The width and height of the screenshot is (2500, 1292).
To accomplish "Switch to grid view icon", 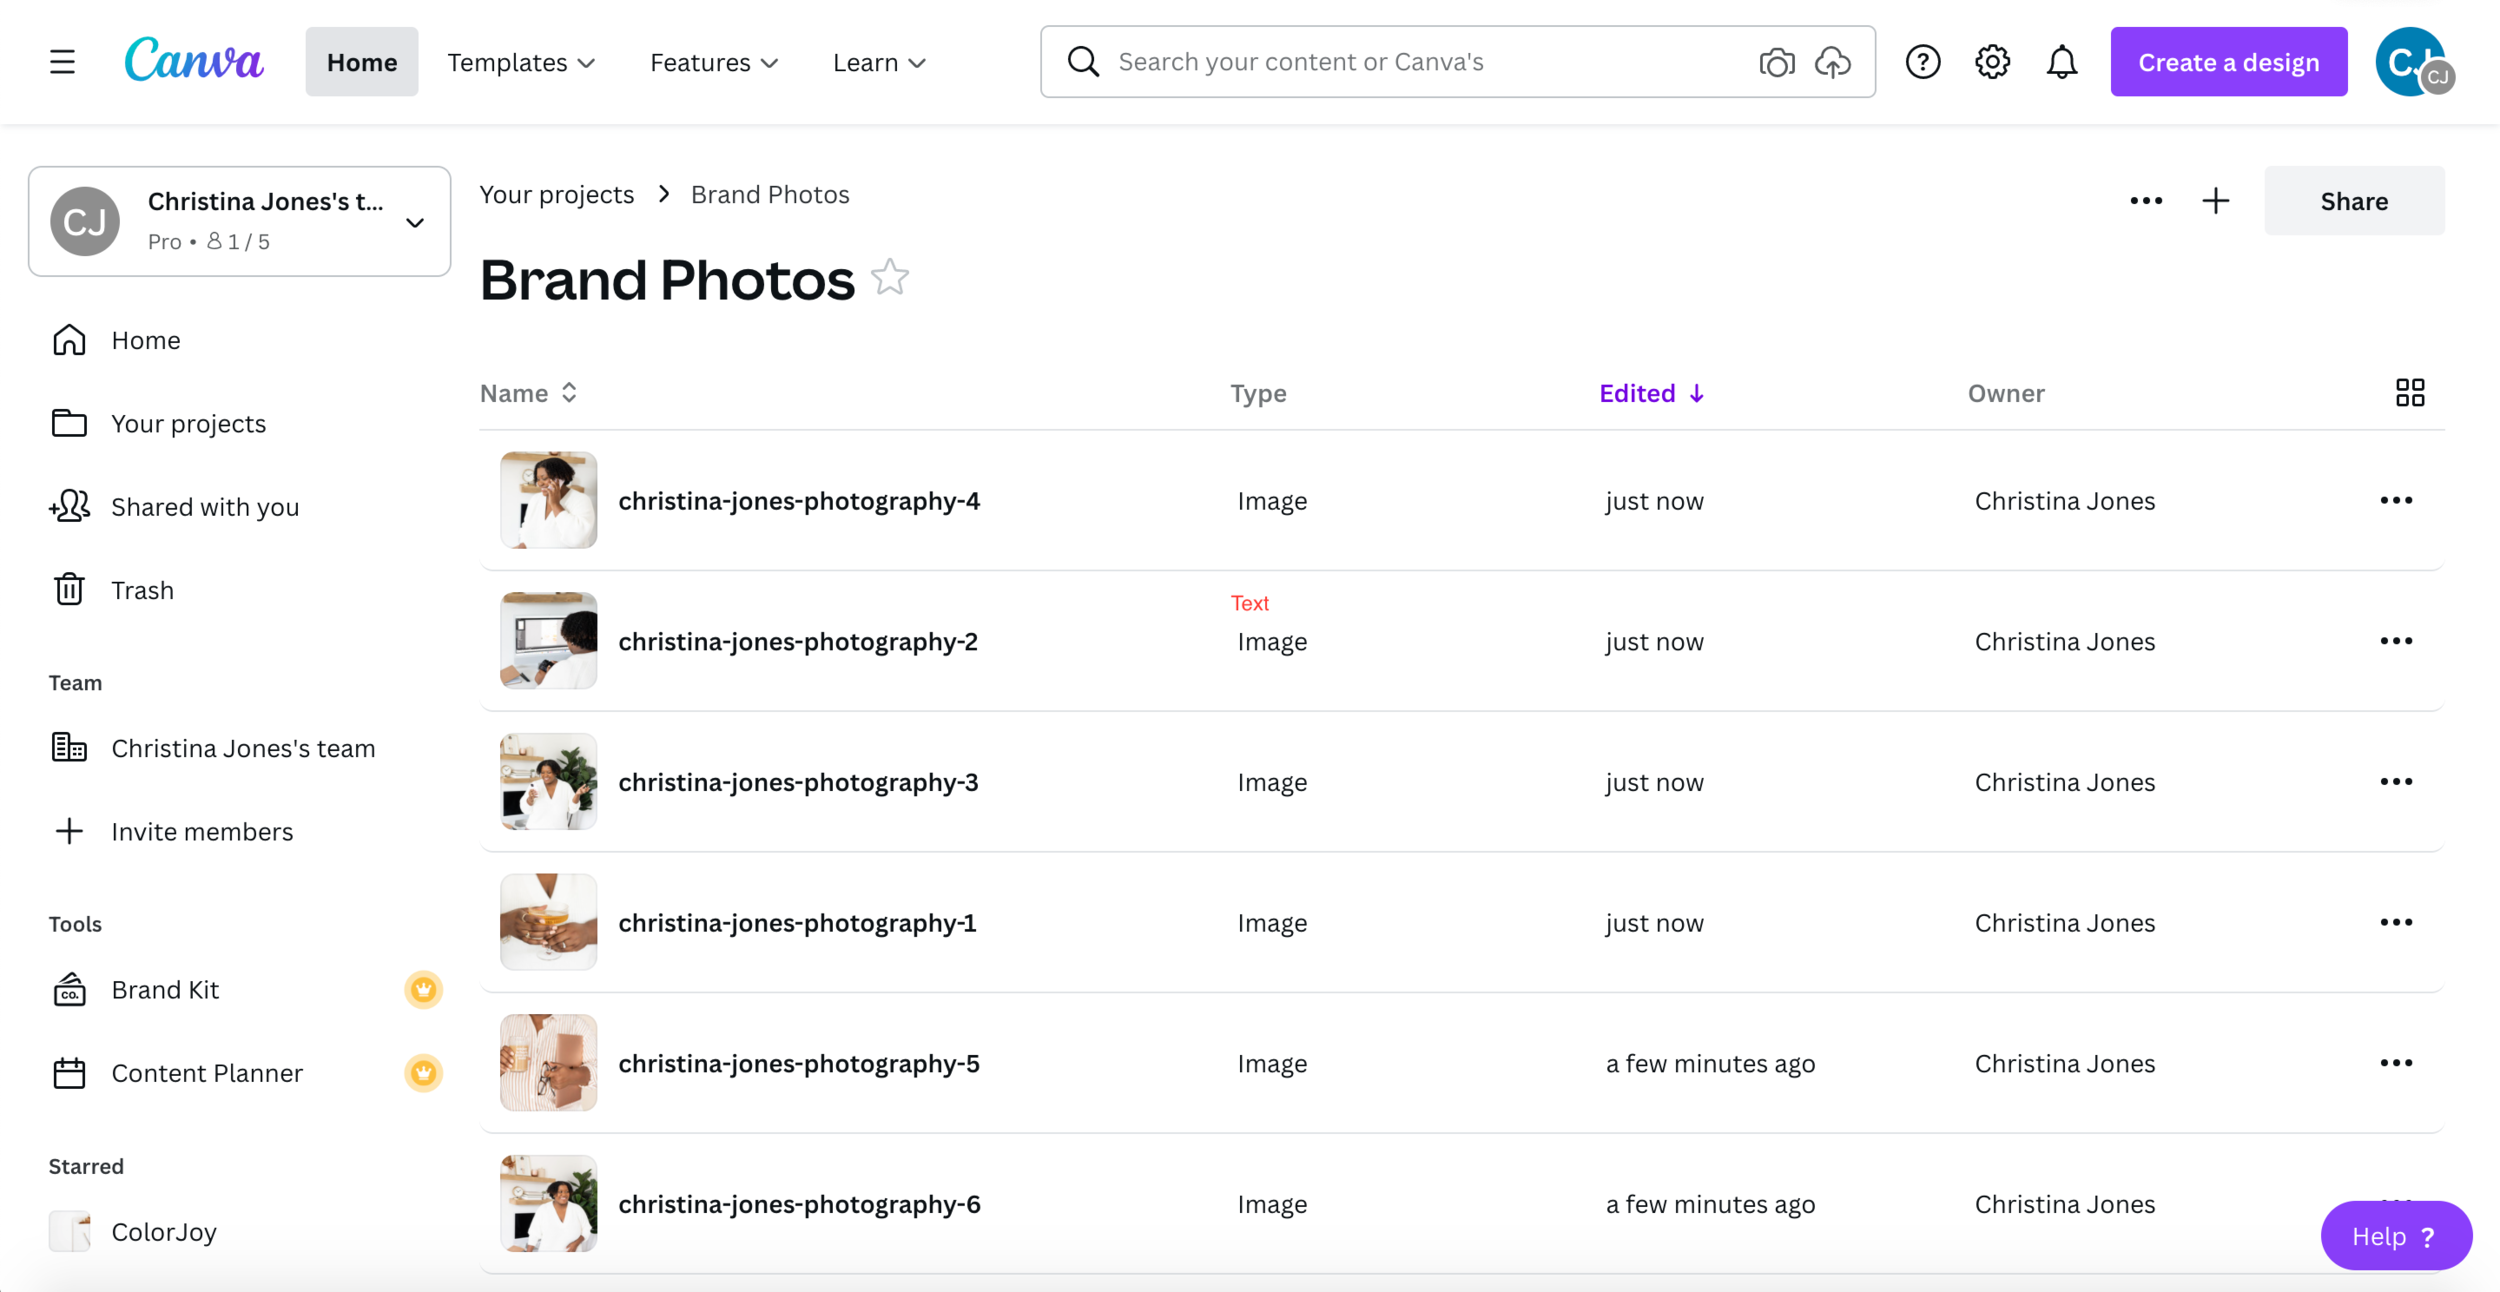I will point(2409,393).
